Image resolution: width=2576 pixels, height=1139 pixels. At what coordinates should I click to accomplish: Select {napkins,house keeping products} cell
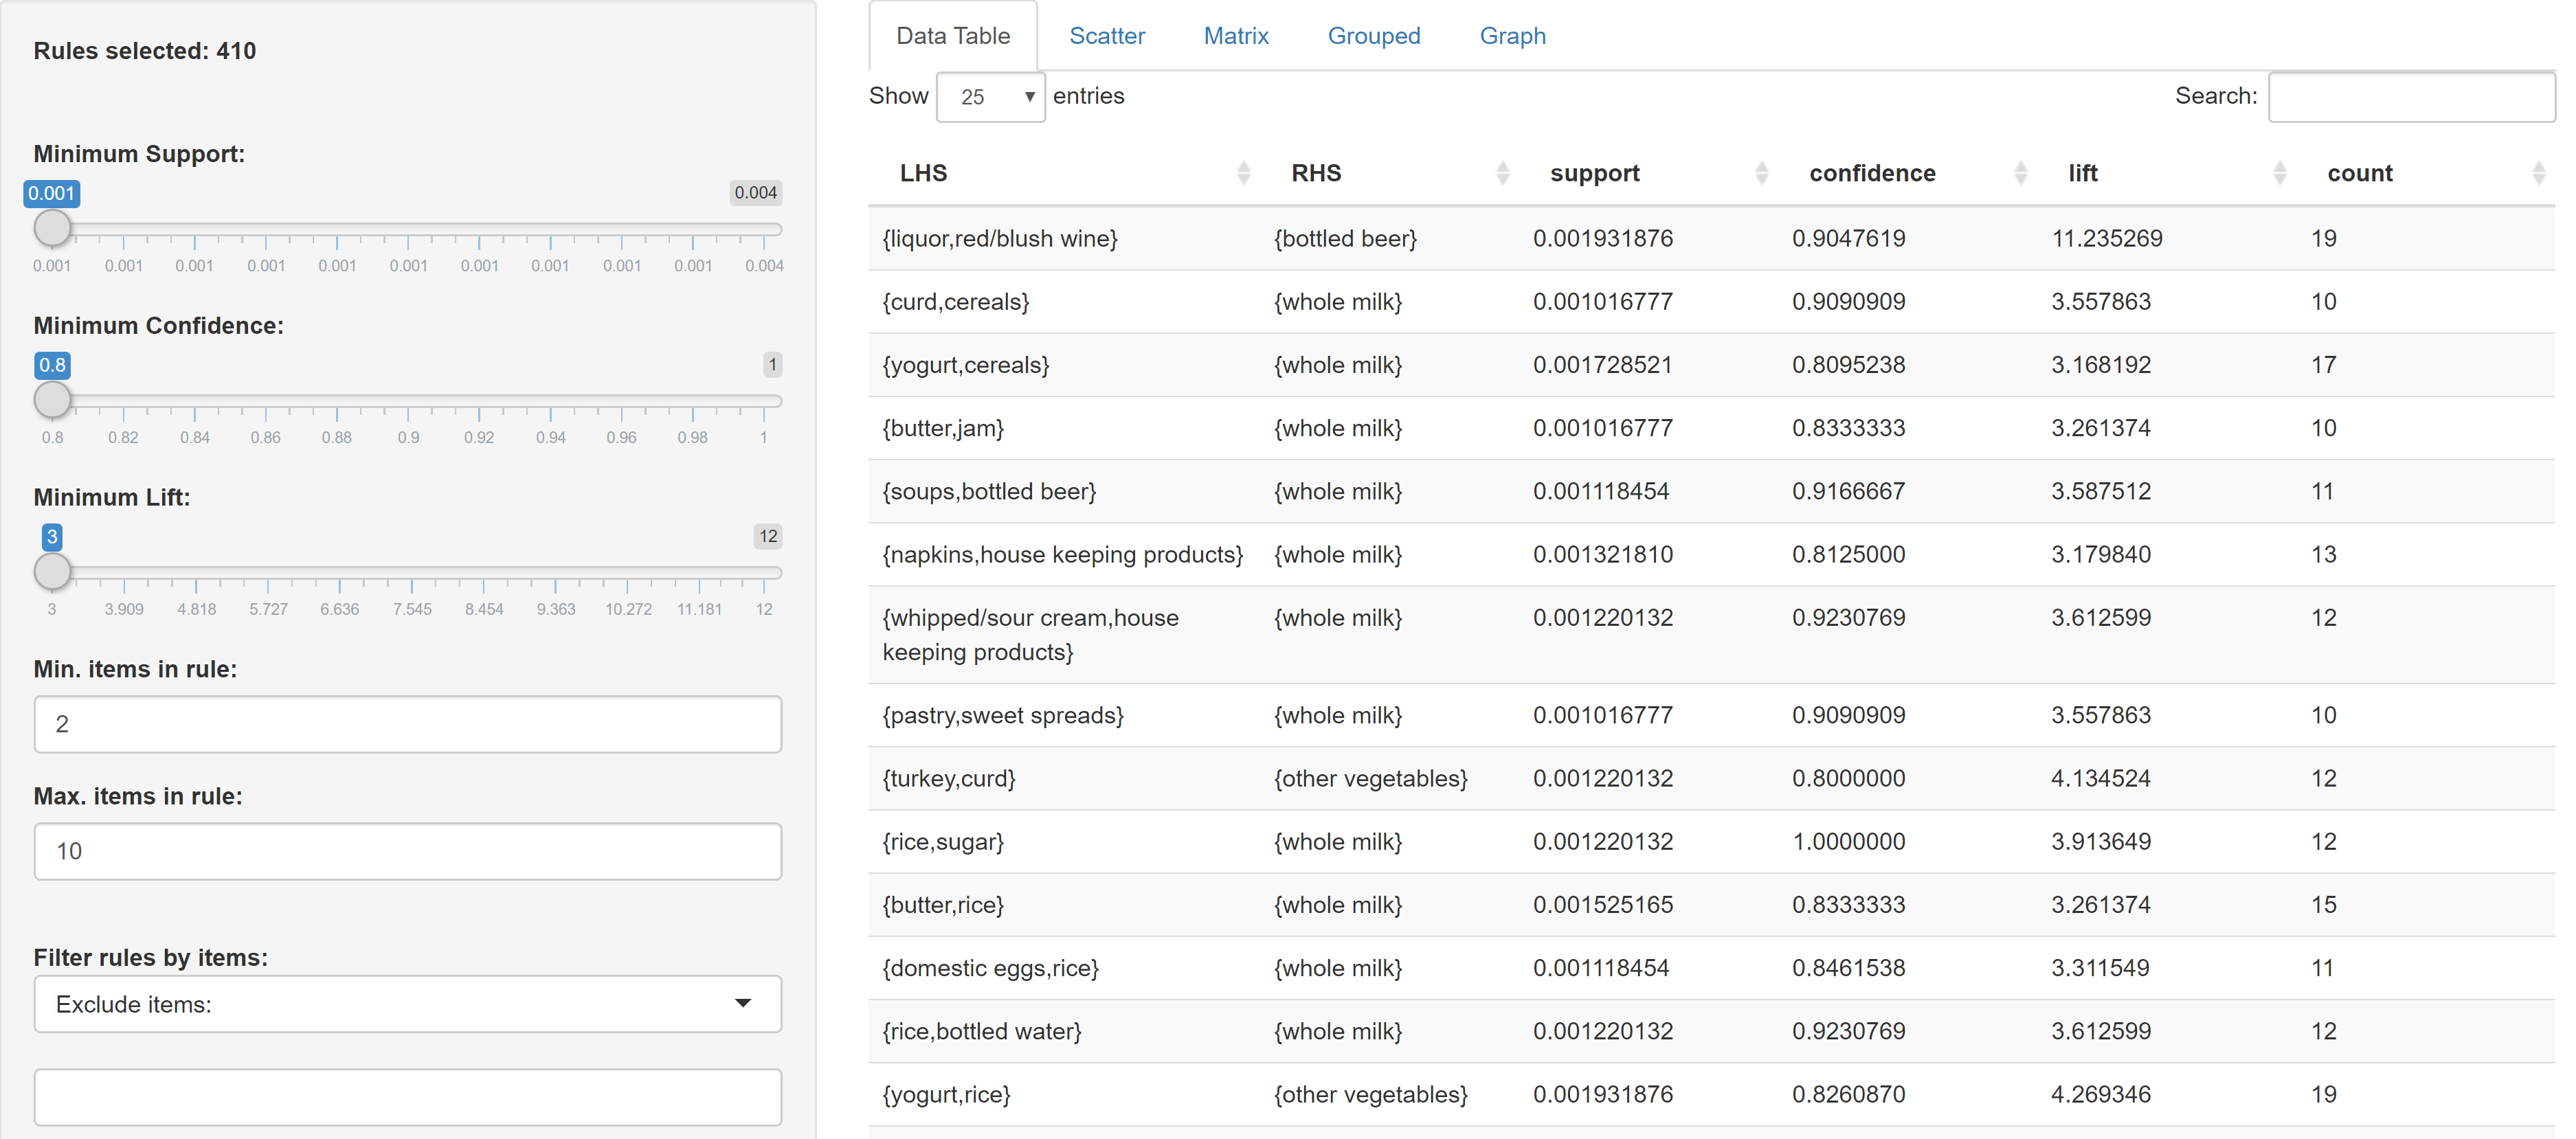[x=1062, y=554]
